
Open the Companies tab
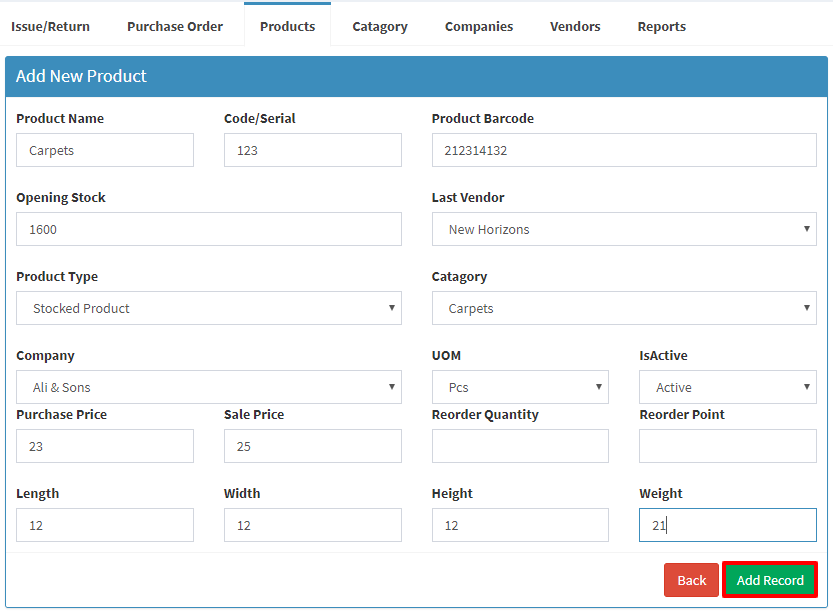pyautogui.click(x=479, y=27)
